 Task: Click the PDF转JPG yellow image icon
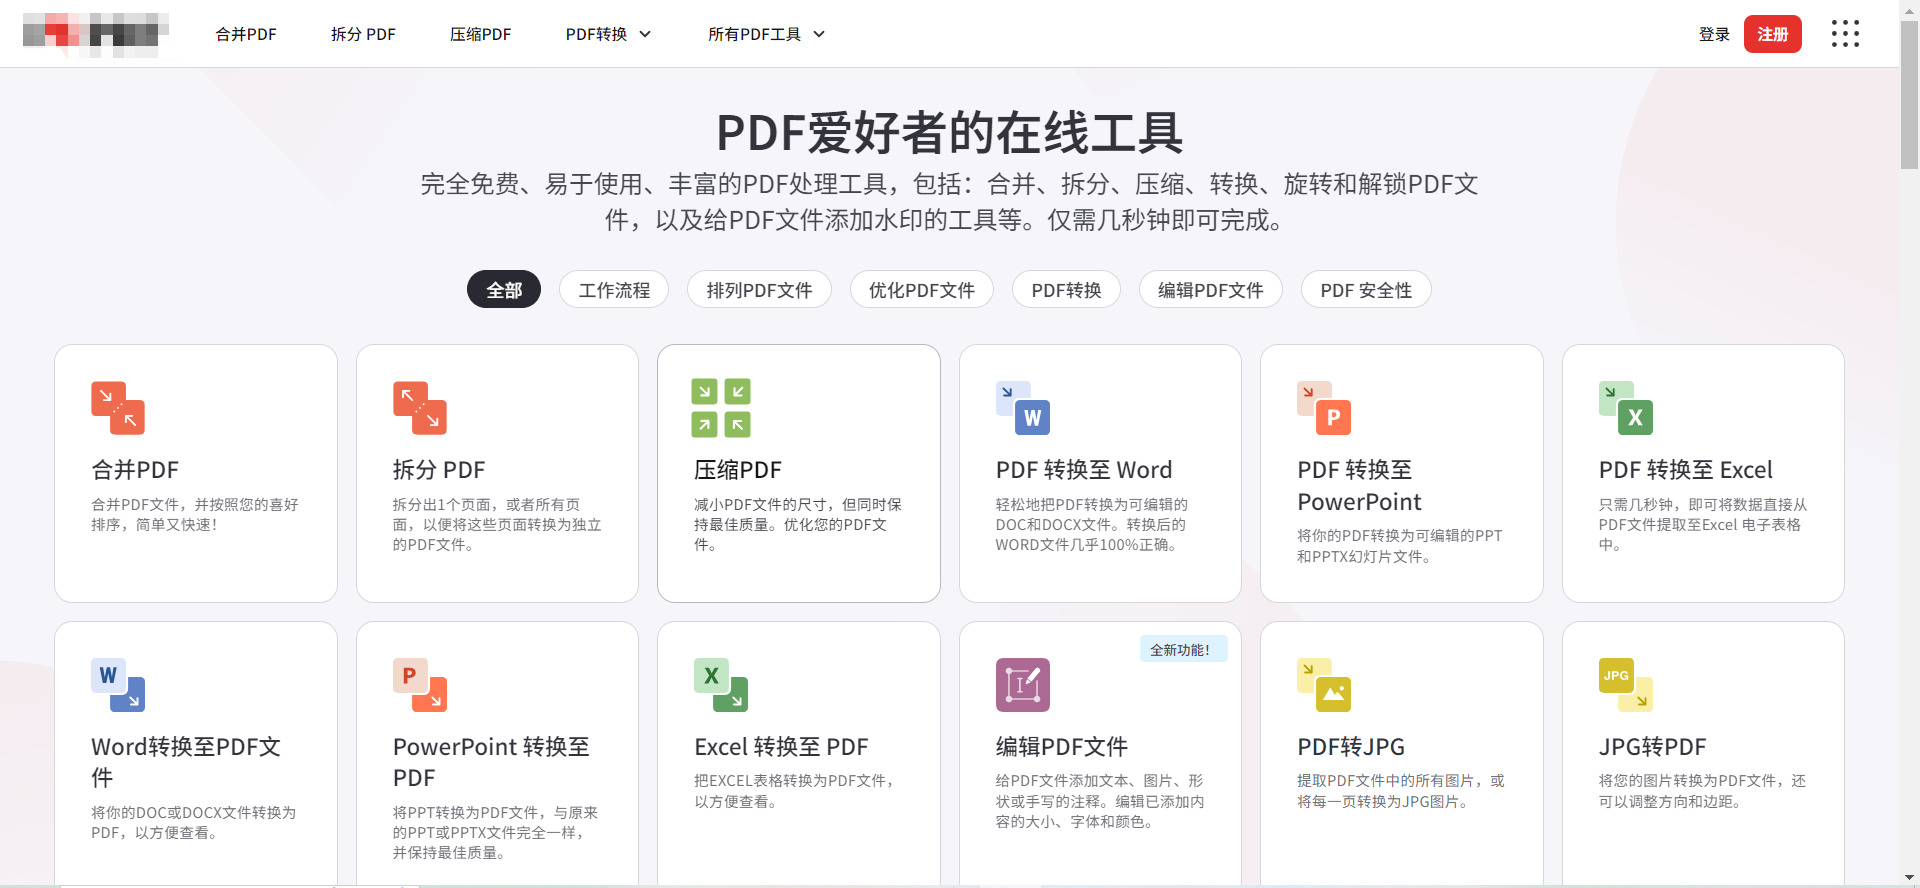tap(1324, 685)
